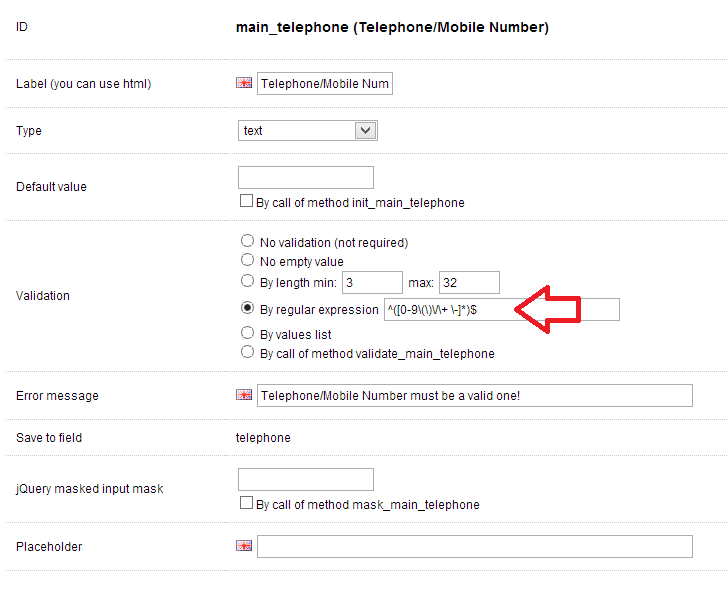Open the Type dropdown showing text
The image size is (727, 596).
(308, 130)
